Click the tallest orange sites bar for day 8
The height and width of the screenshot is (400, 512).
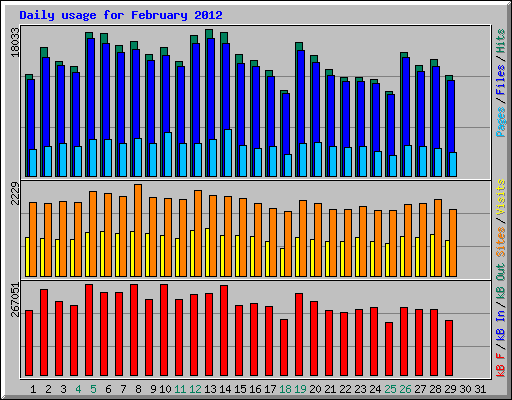coord(138,230)
